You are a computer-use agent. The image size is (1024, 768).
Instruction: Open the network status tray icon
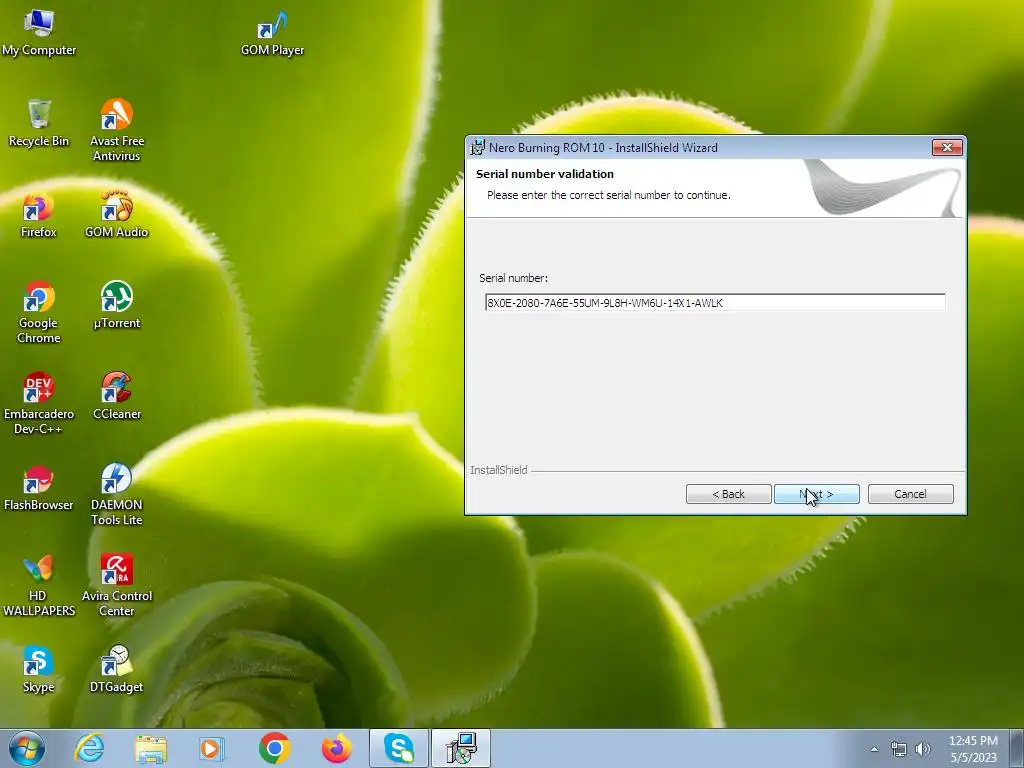(x=899, y=749)
